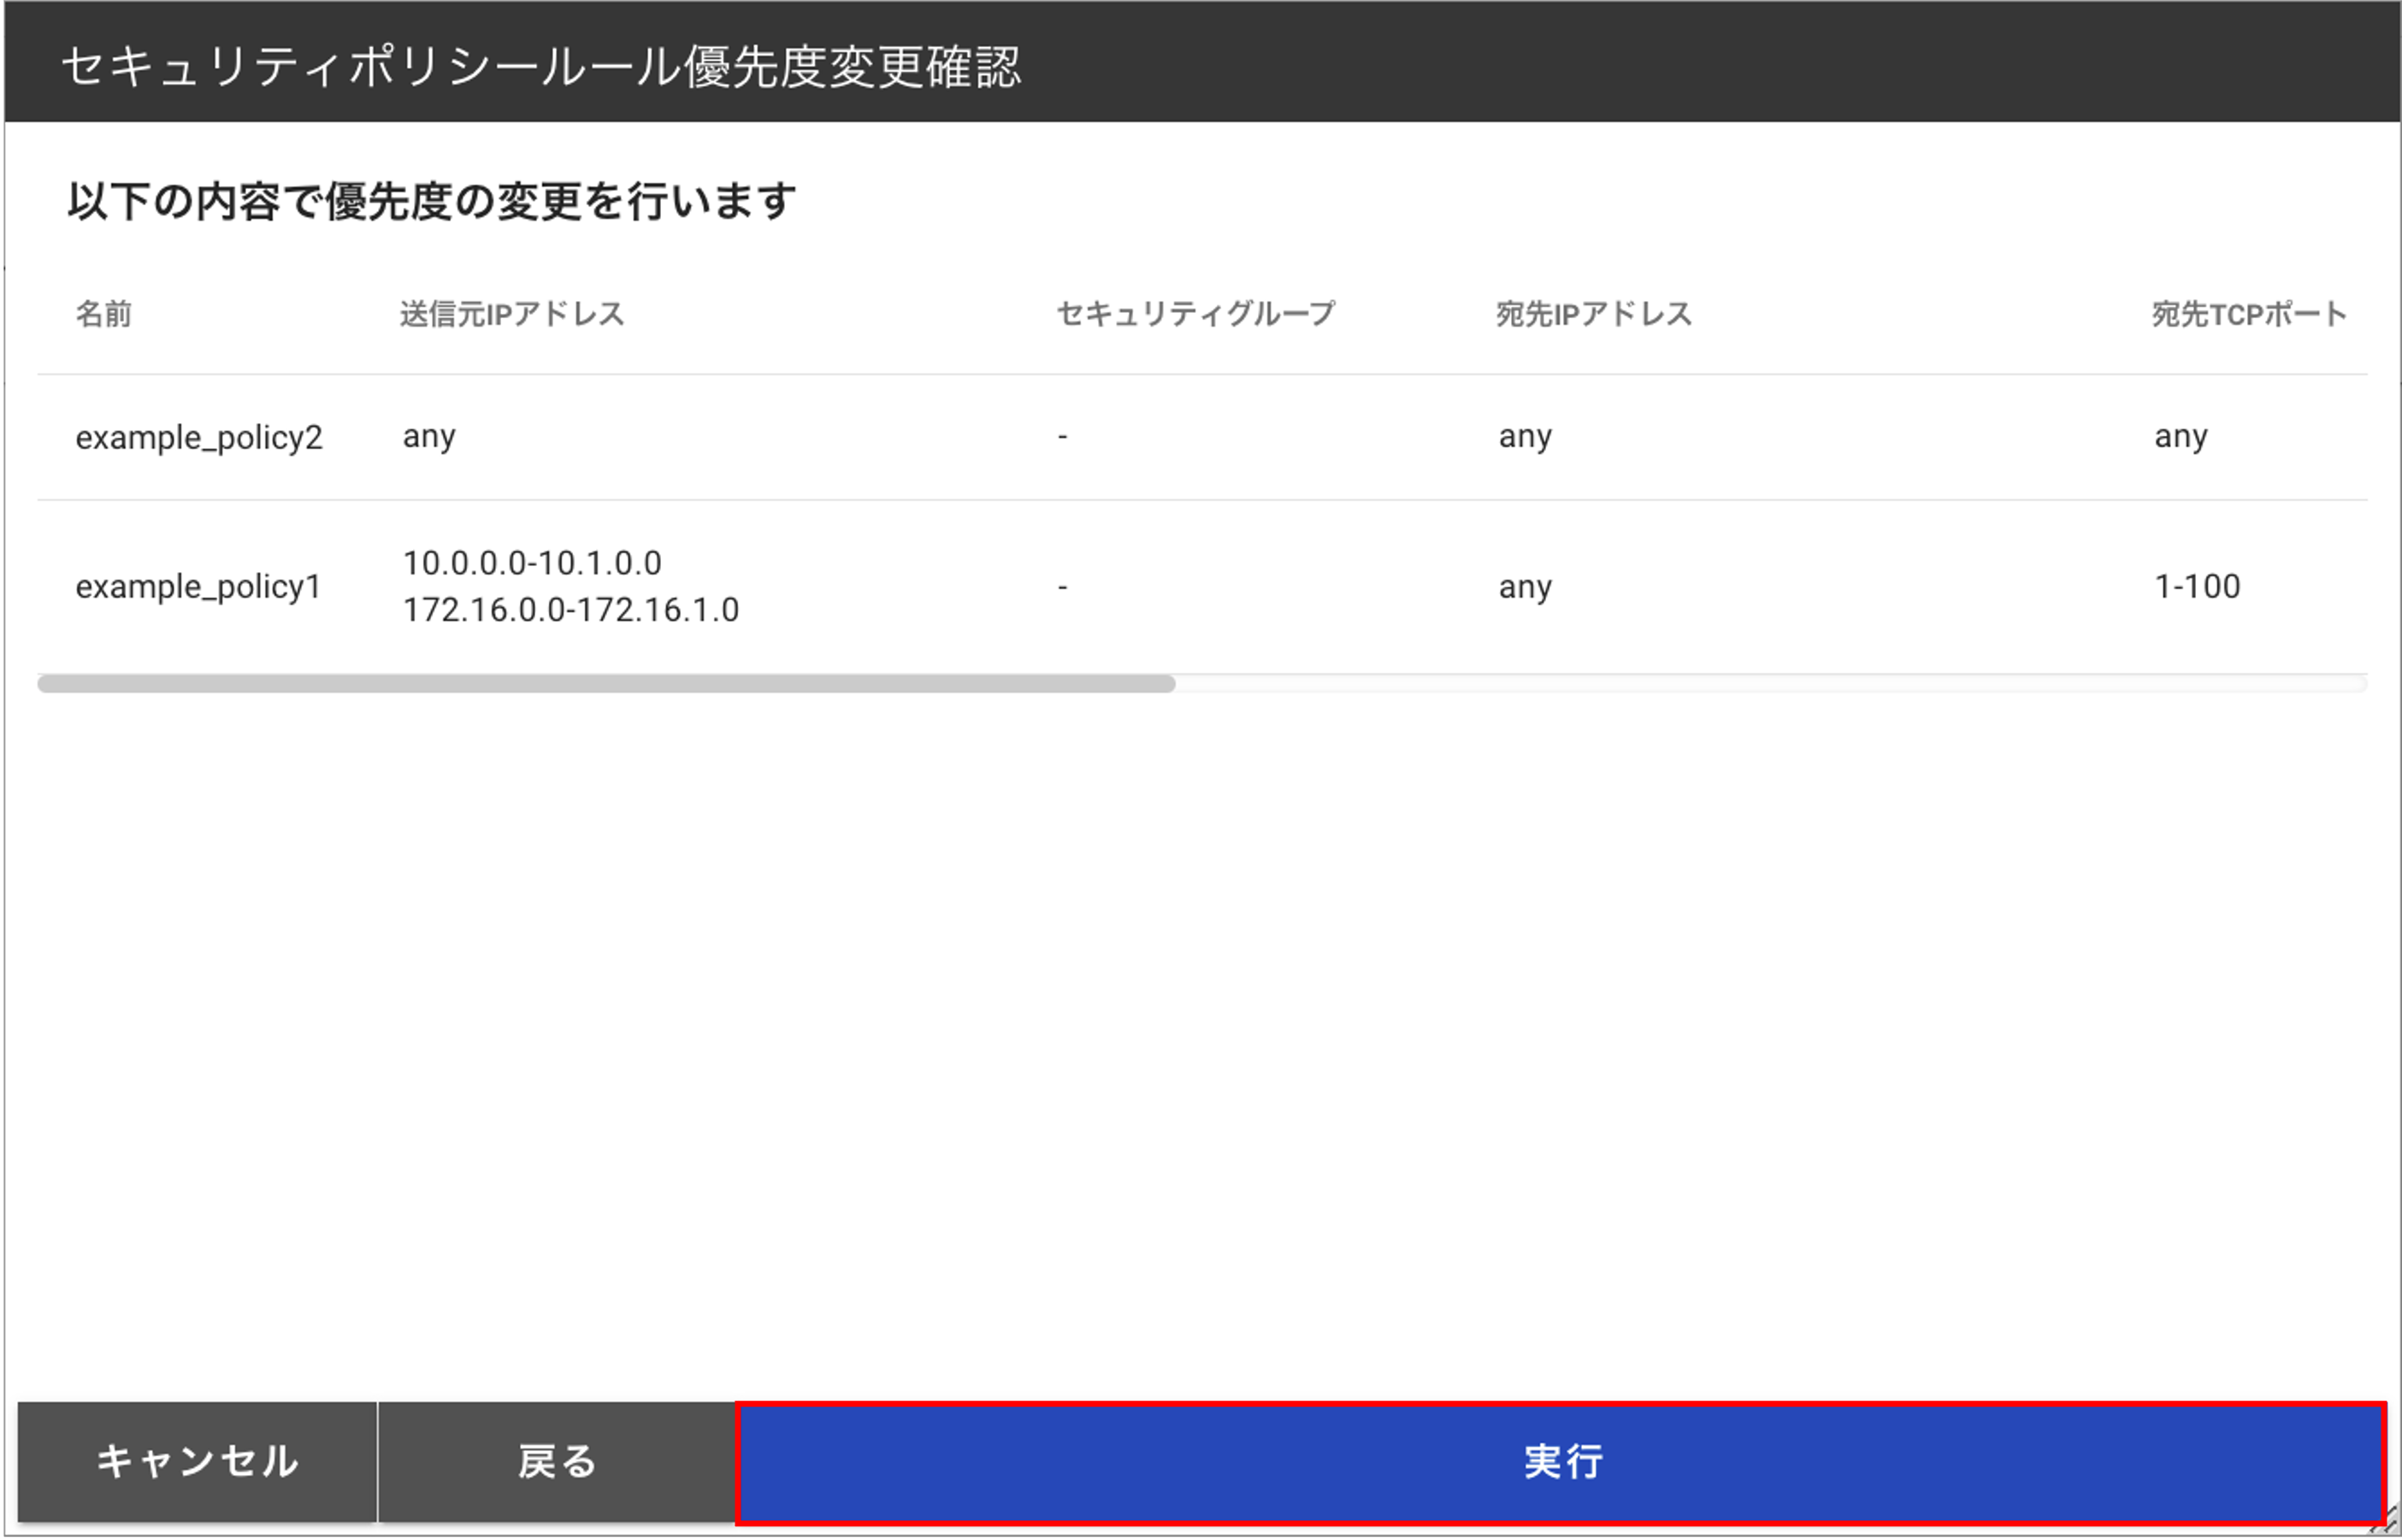This screenshot has height=1540, width=2402.
Task: Click the キャンセル cancel button
Action: tap(197, 1462)
